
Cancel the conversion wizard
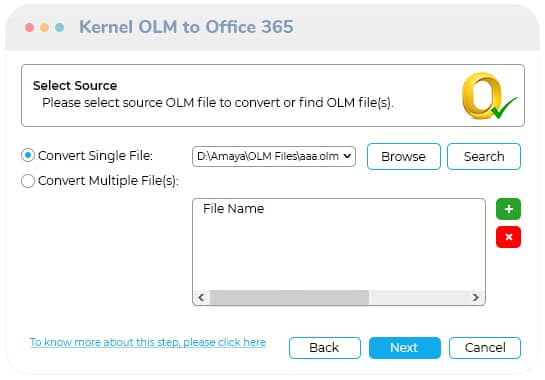pos(485,348)
